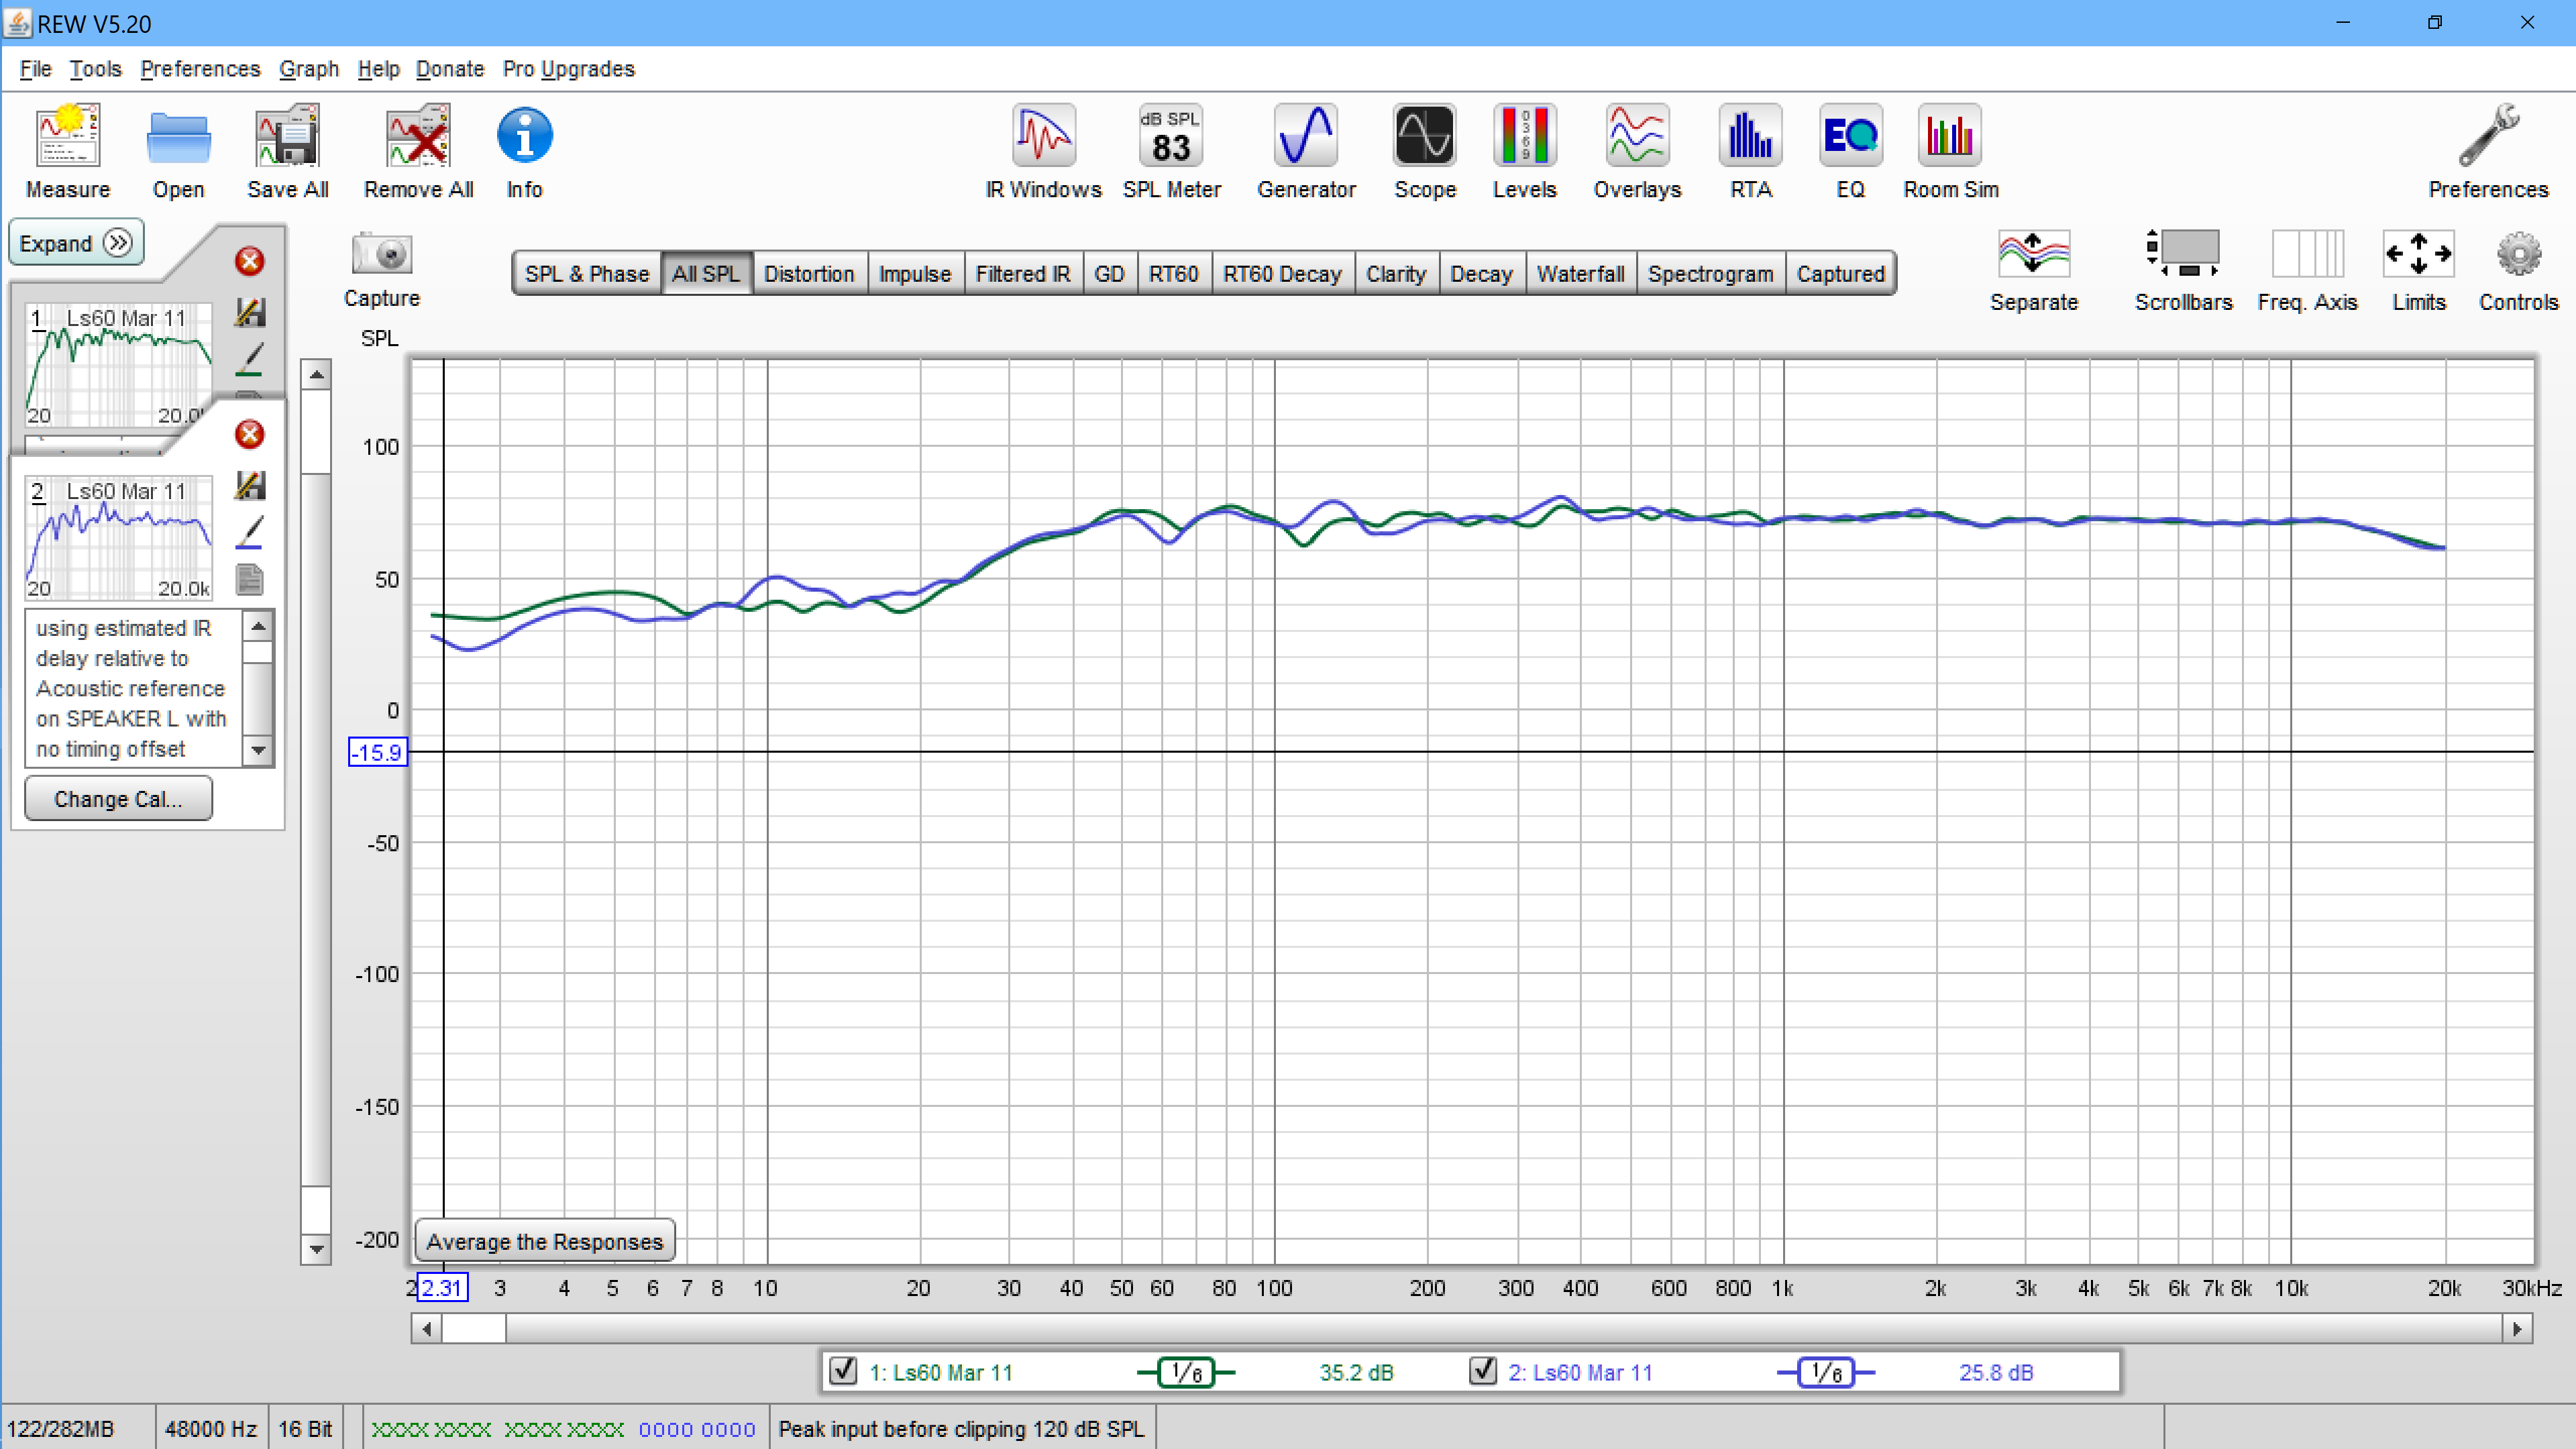Open the RTA analyzer
The width and height of the screenshot is (2576, 1449).
(x=1751, y=136)
